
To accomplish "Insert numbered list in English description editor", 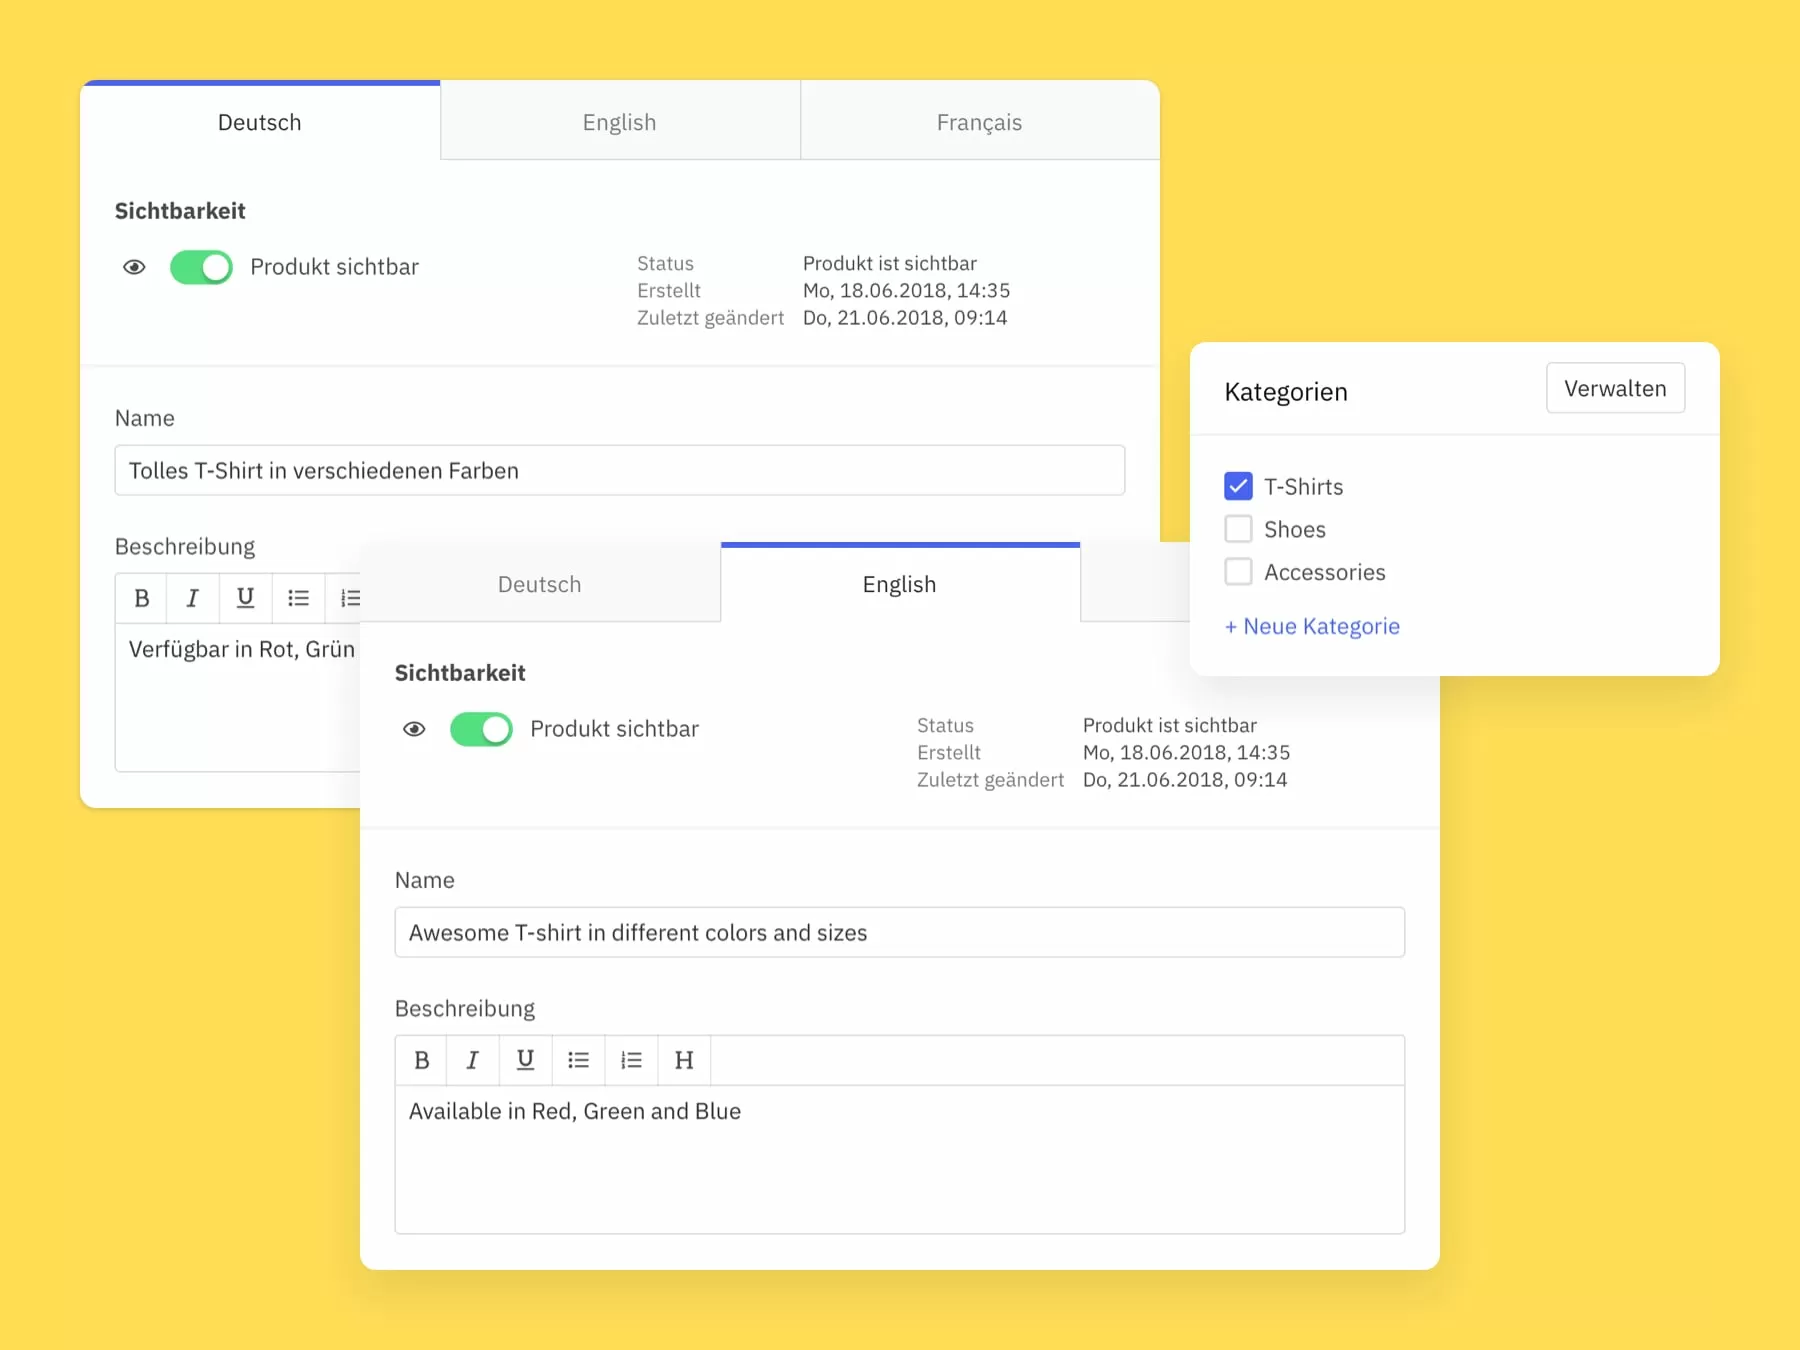I will pos(631,1060).
